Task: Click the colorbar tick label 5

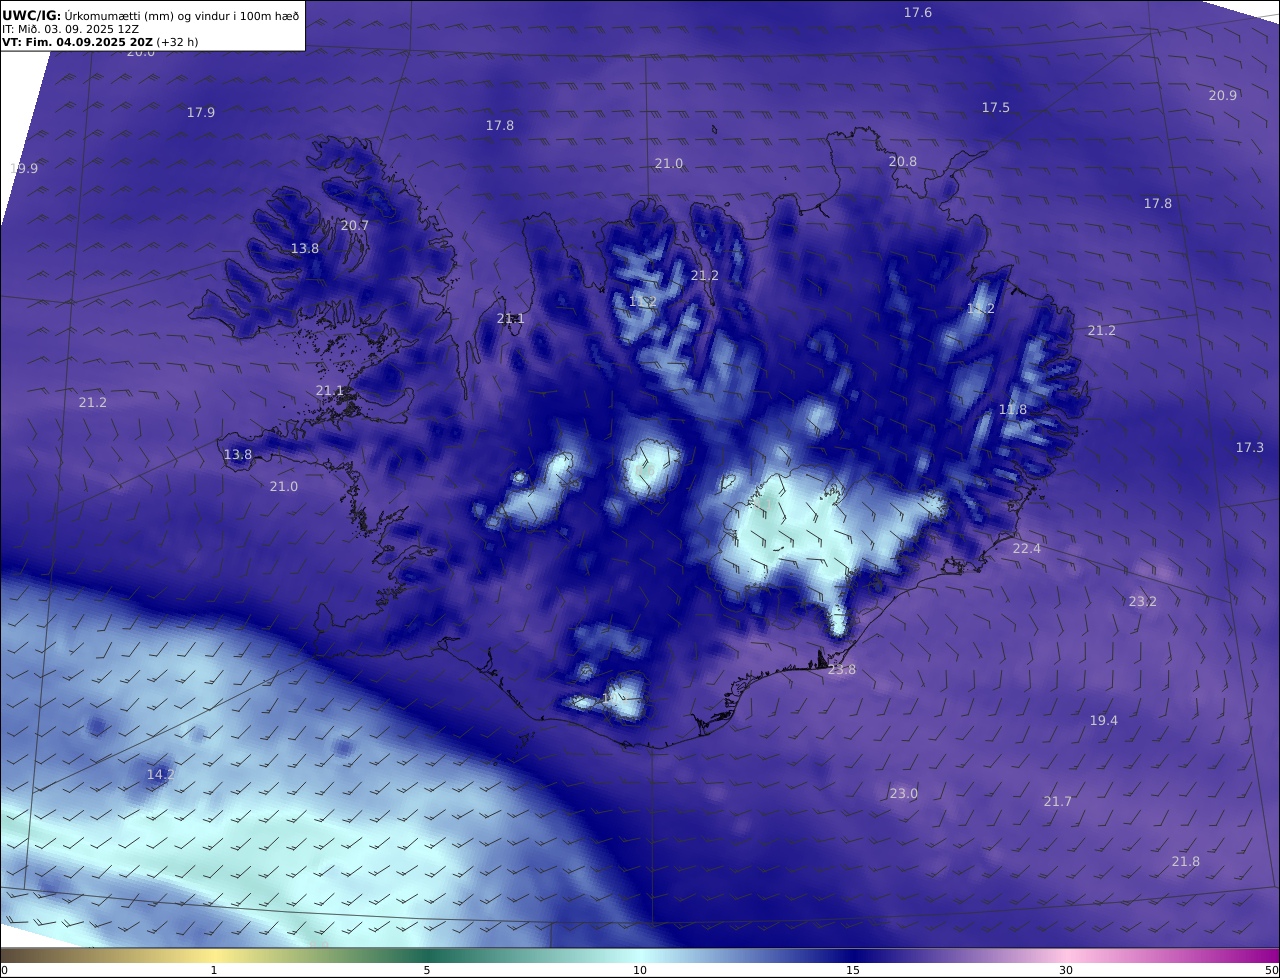Action: click(x=427, y=970)
